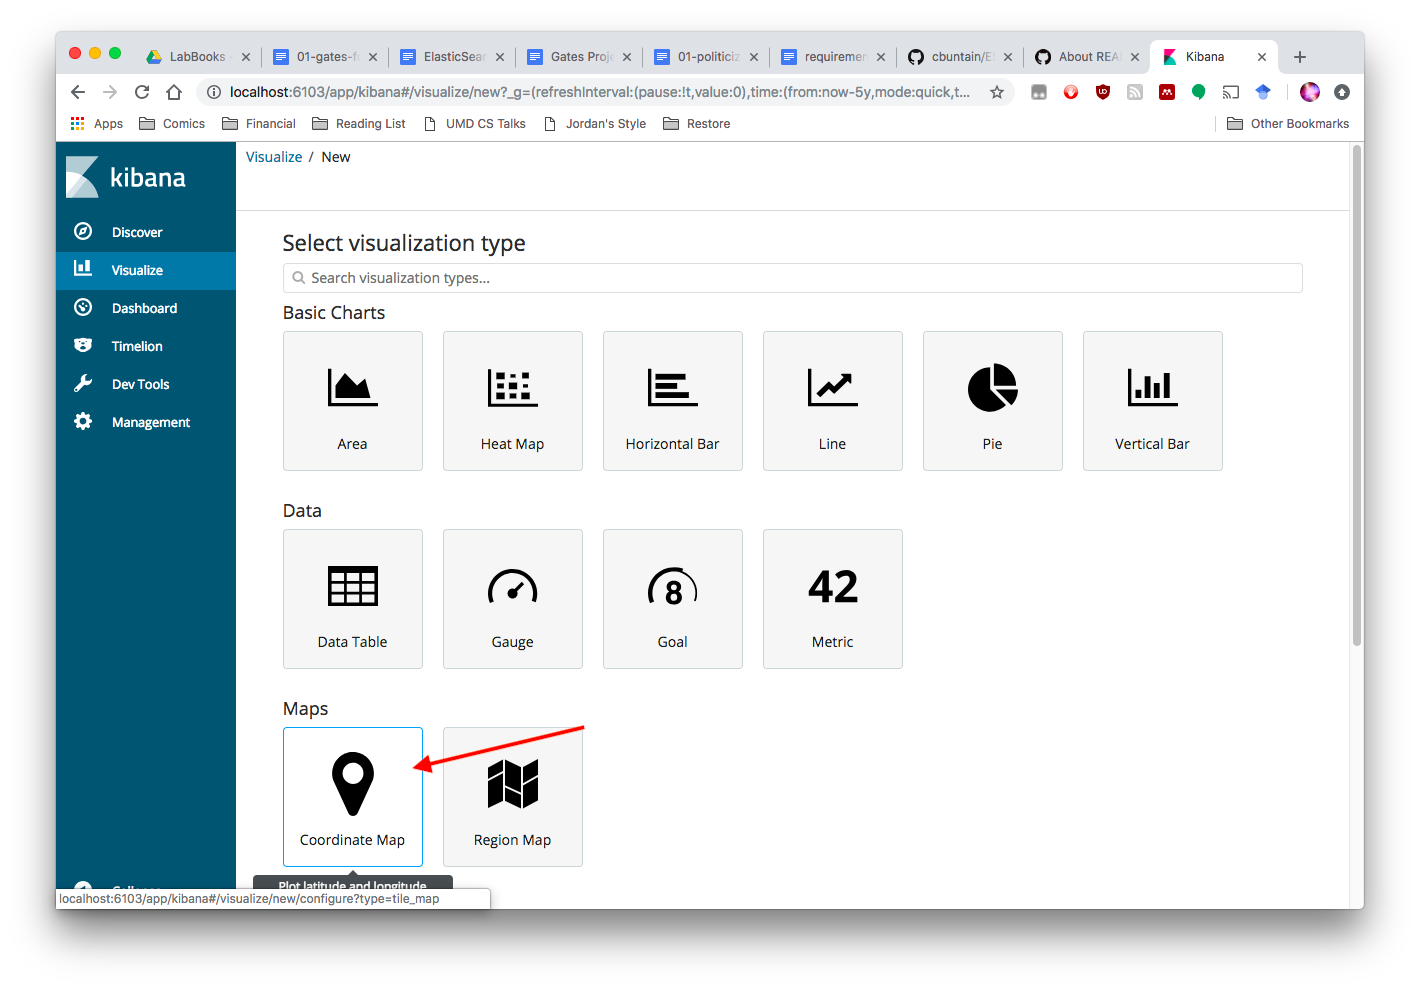The width and height of the screenshot is (1420, 989).
Task: Open Timelion from the sidebar
Action: [x=146, y=346]
